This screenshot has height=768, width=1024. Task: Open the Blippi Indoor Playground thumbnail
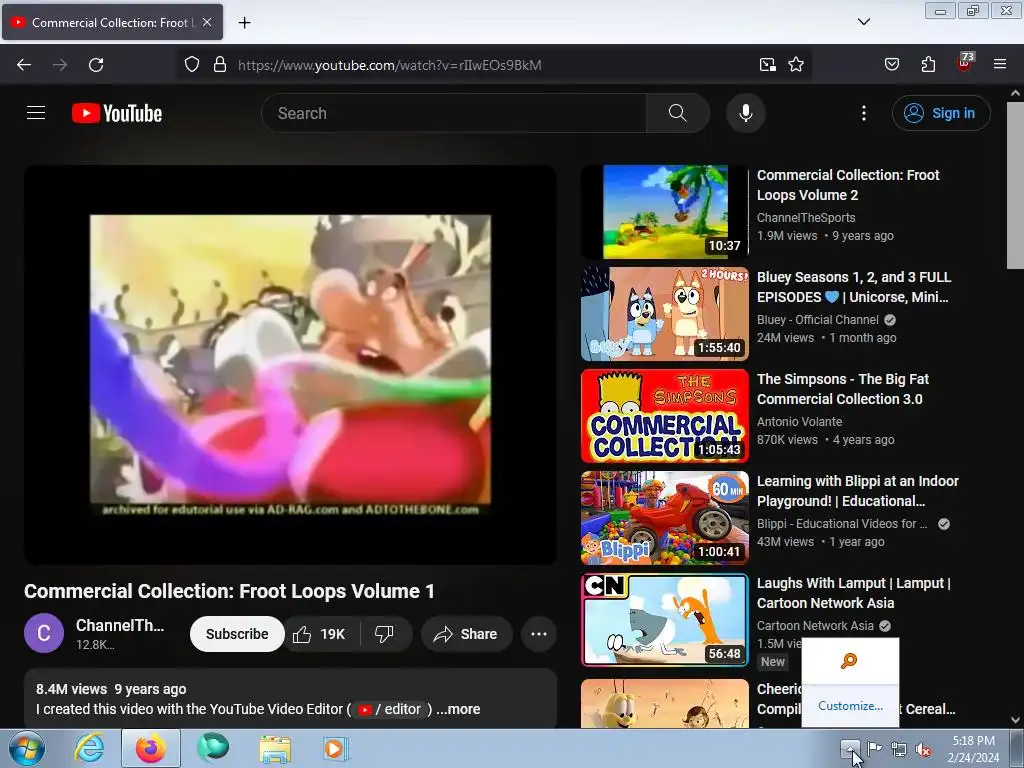(x=665, y=518)
